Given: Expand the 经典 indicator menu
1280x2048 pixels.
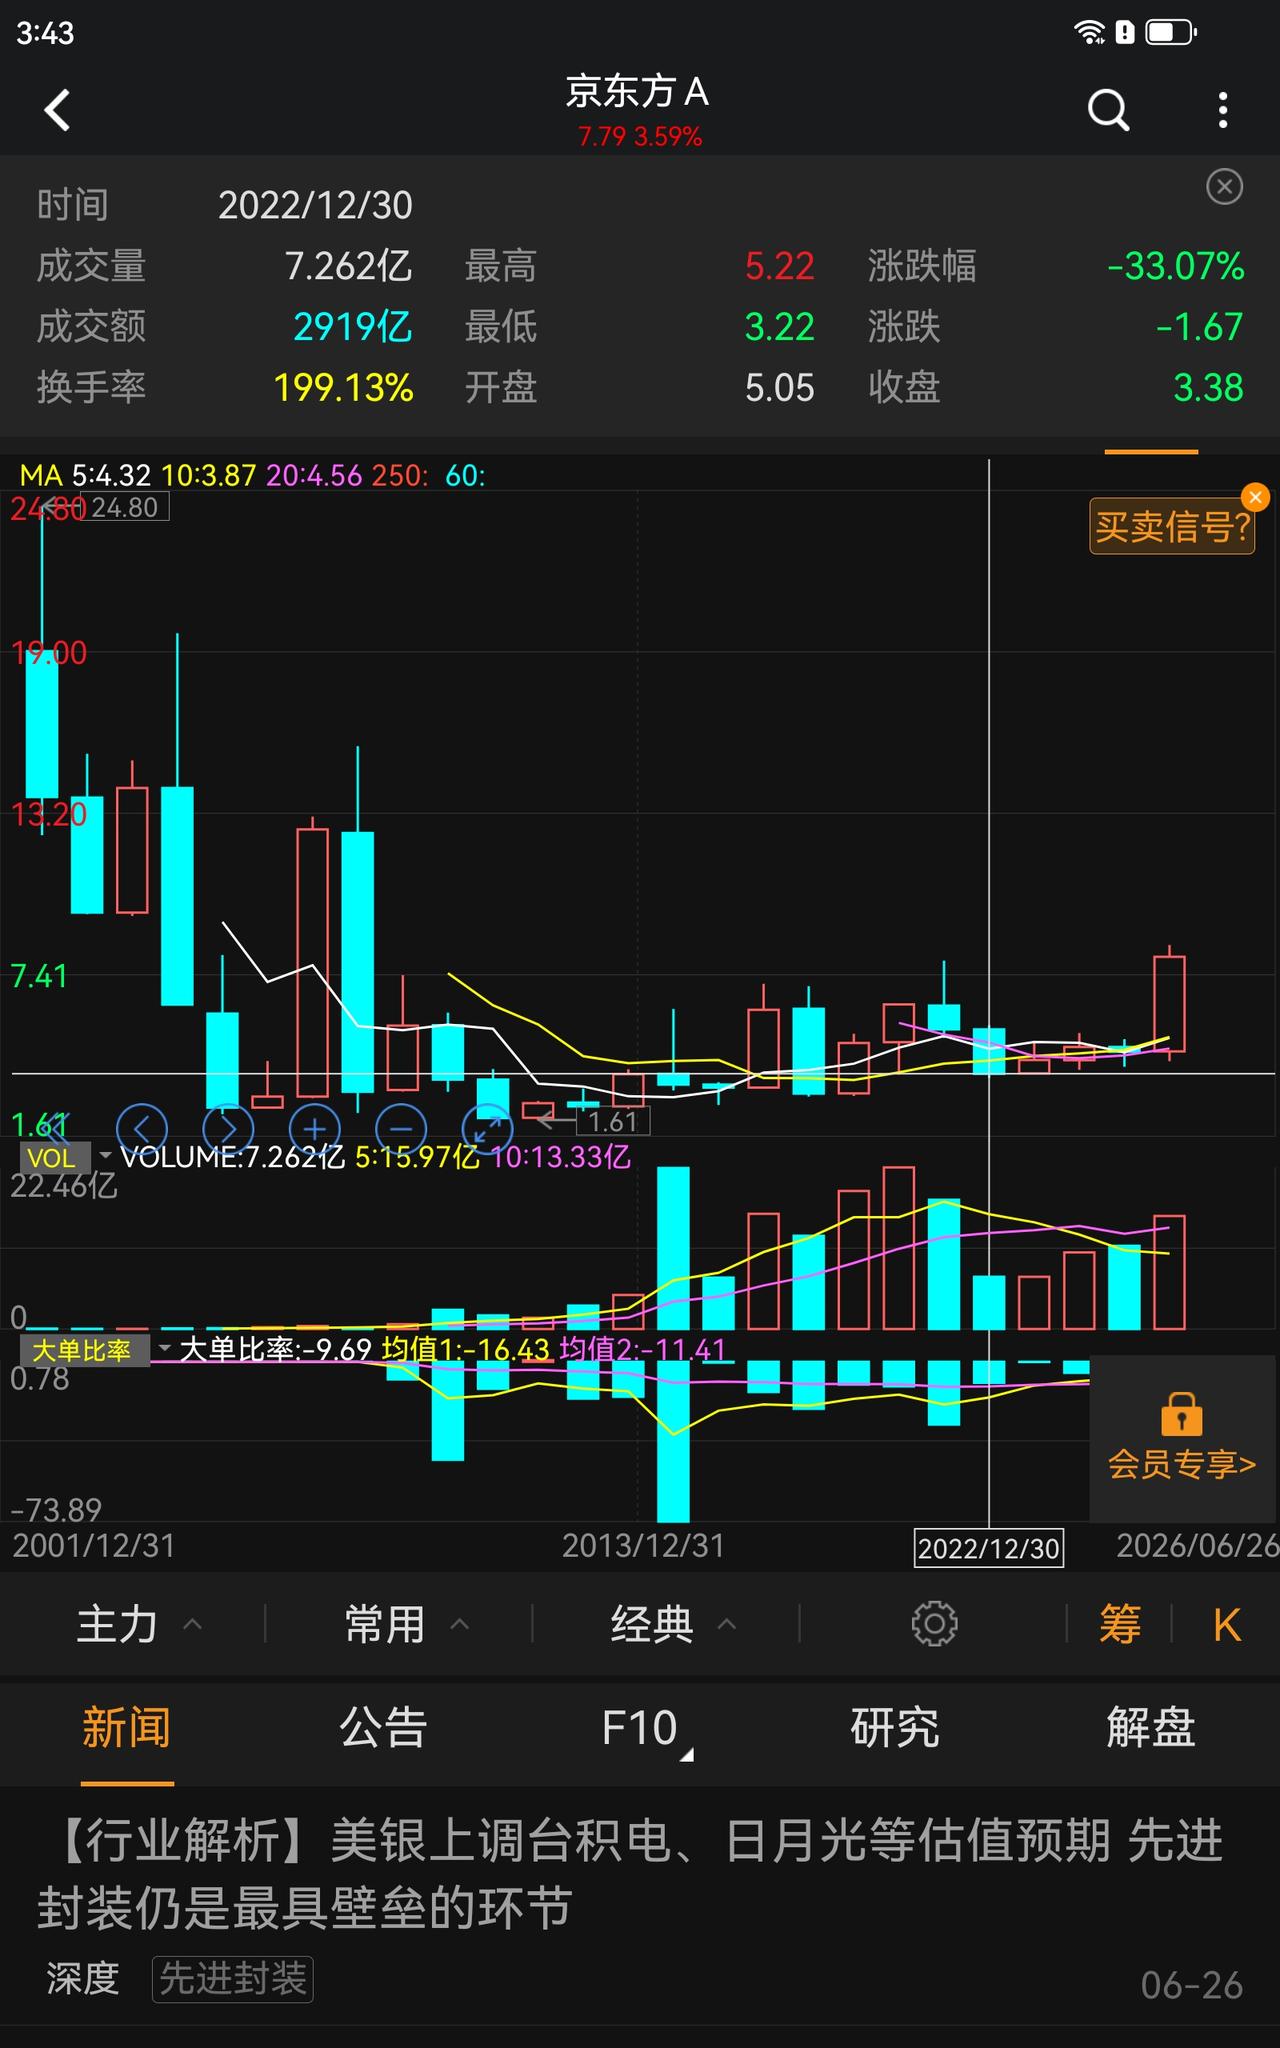Looking at the screenshot, I should [674, 1624].
